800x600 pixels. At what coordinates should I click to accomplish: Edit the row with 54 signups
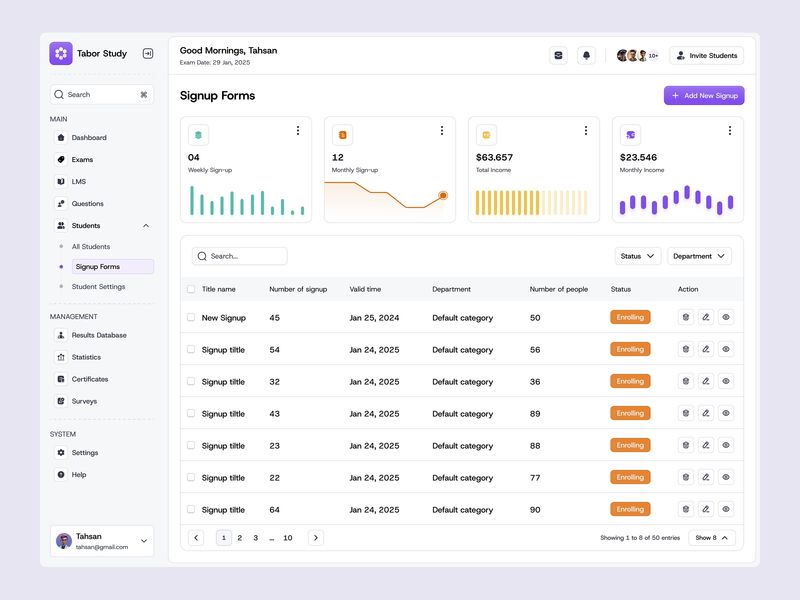[x=706, y=349]
